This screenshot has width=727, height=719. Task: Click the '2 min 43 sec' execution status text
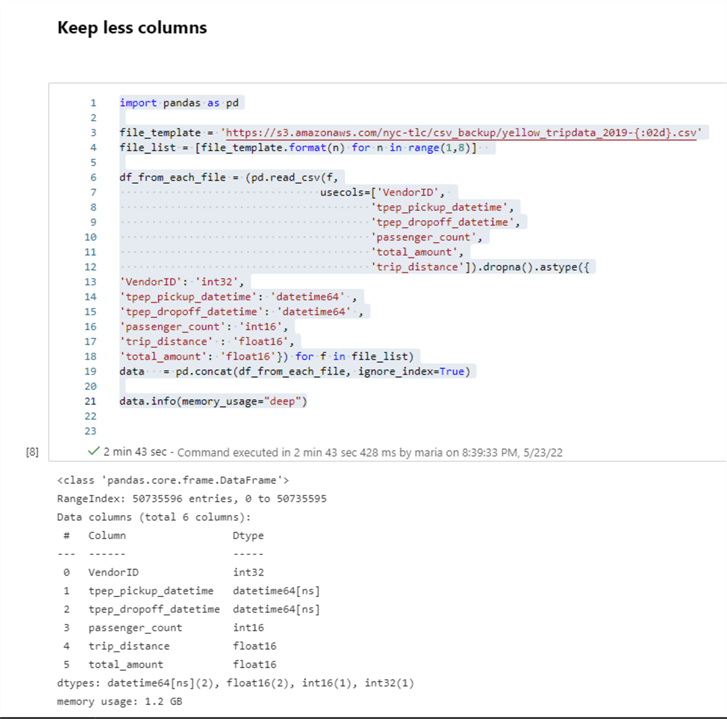[135, 452]
